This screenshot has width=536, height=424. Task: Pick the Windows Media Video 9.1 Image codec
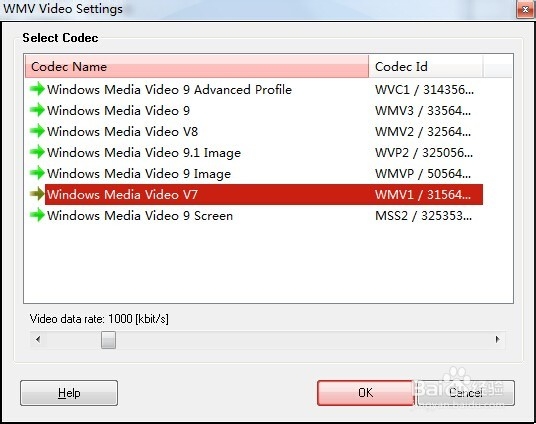144,153
